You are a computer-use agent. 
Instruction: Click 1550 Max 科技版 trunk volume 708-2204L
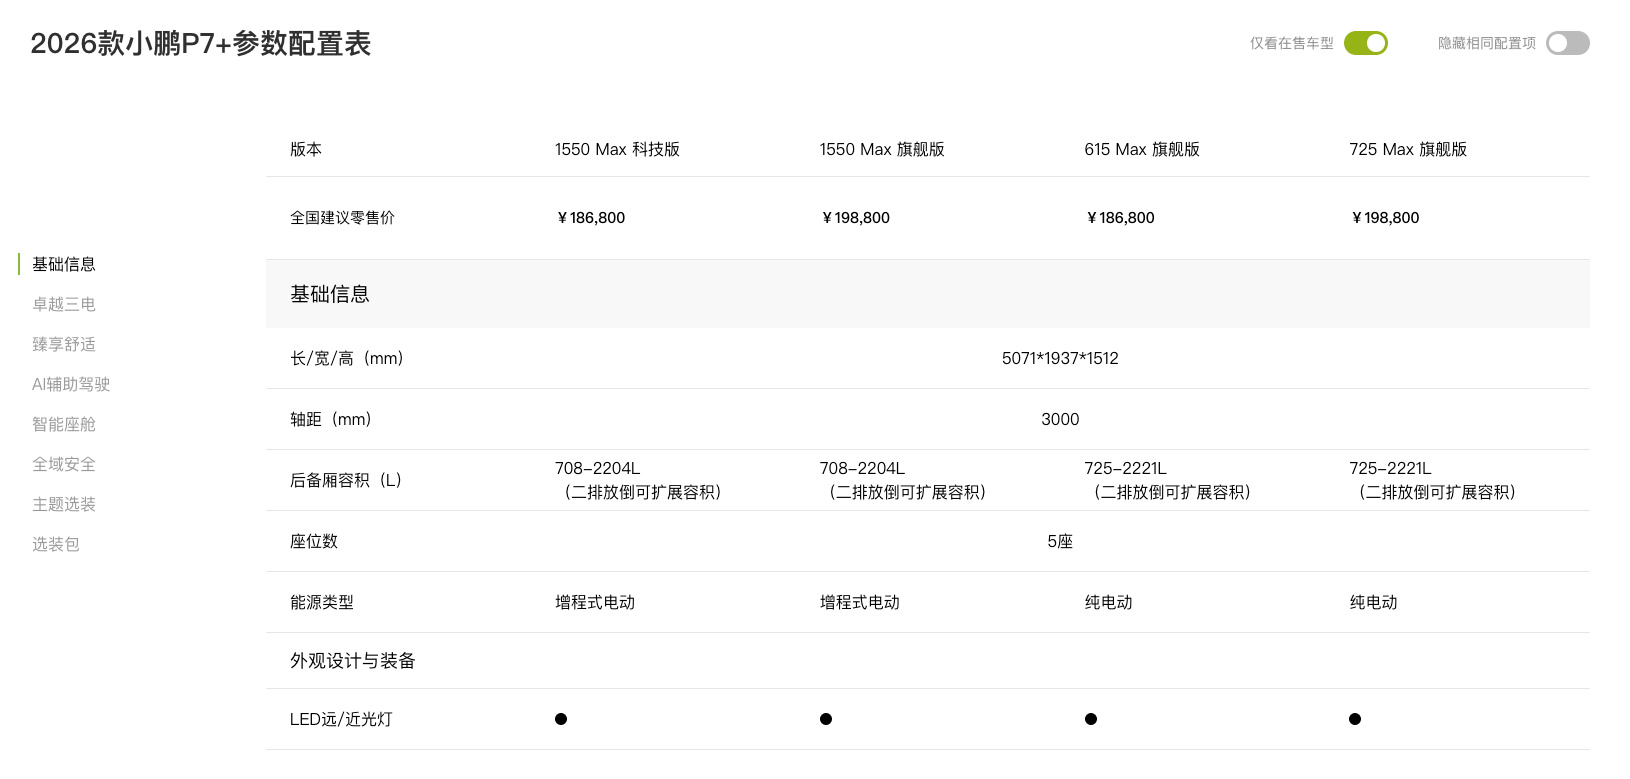[x=597, y=468]
